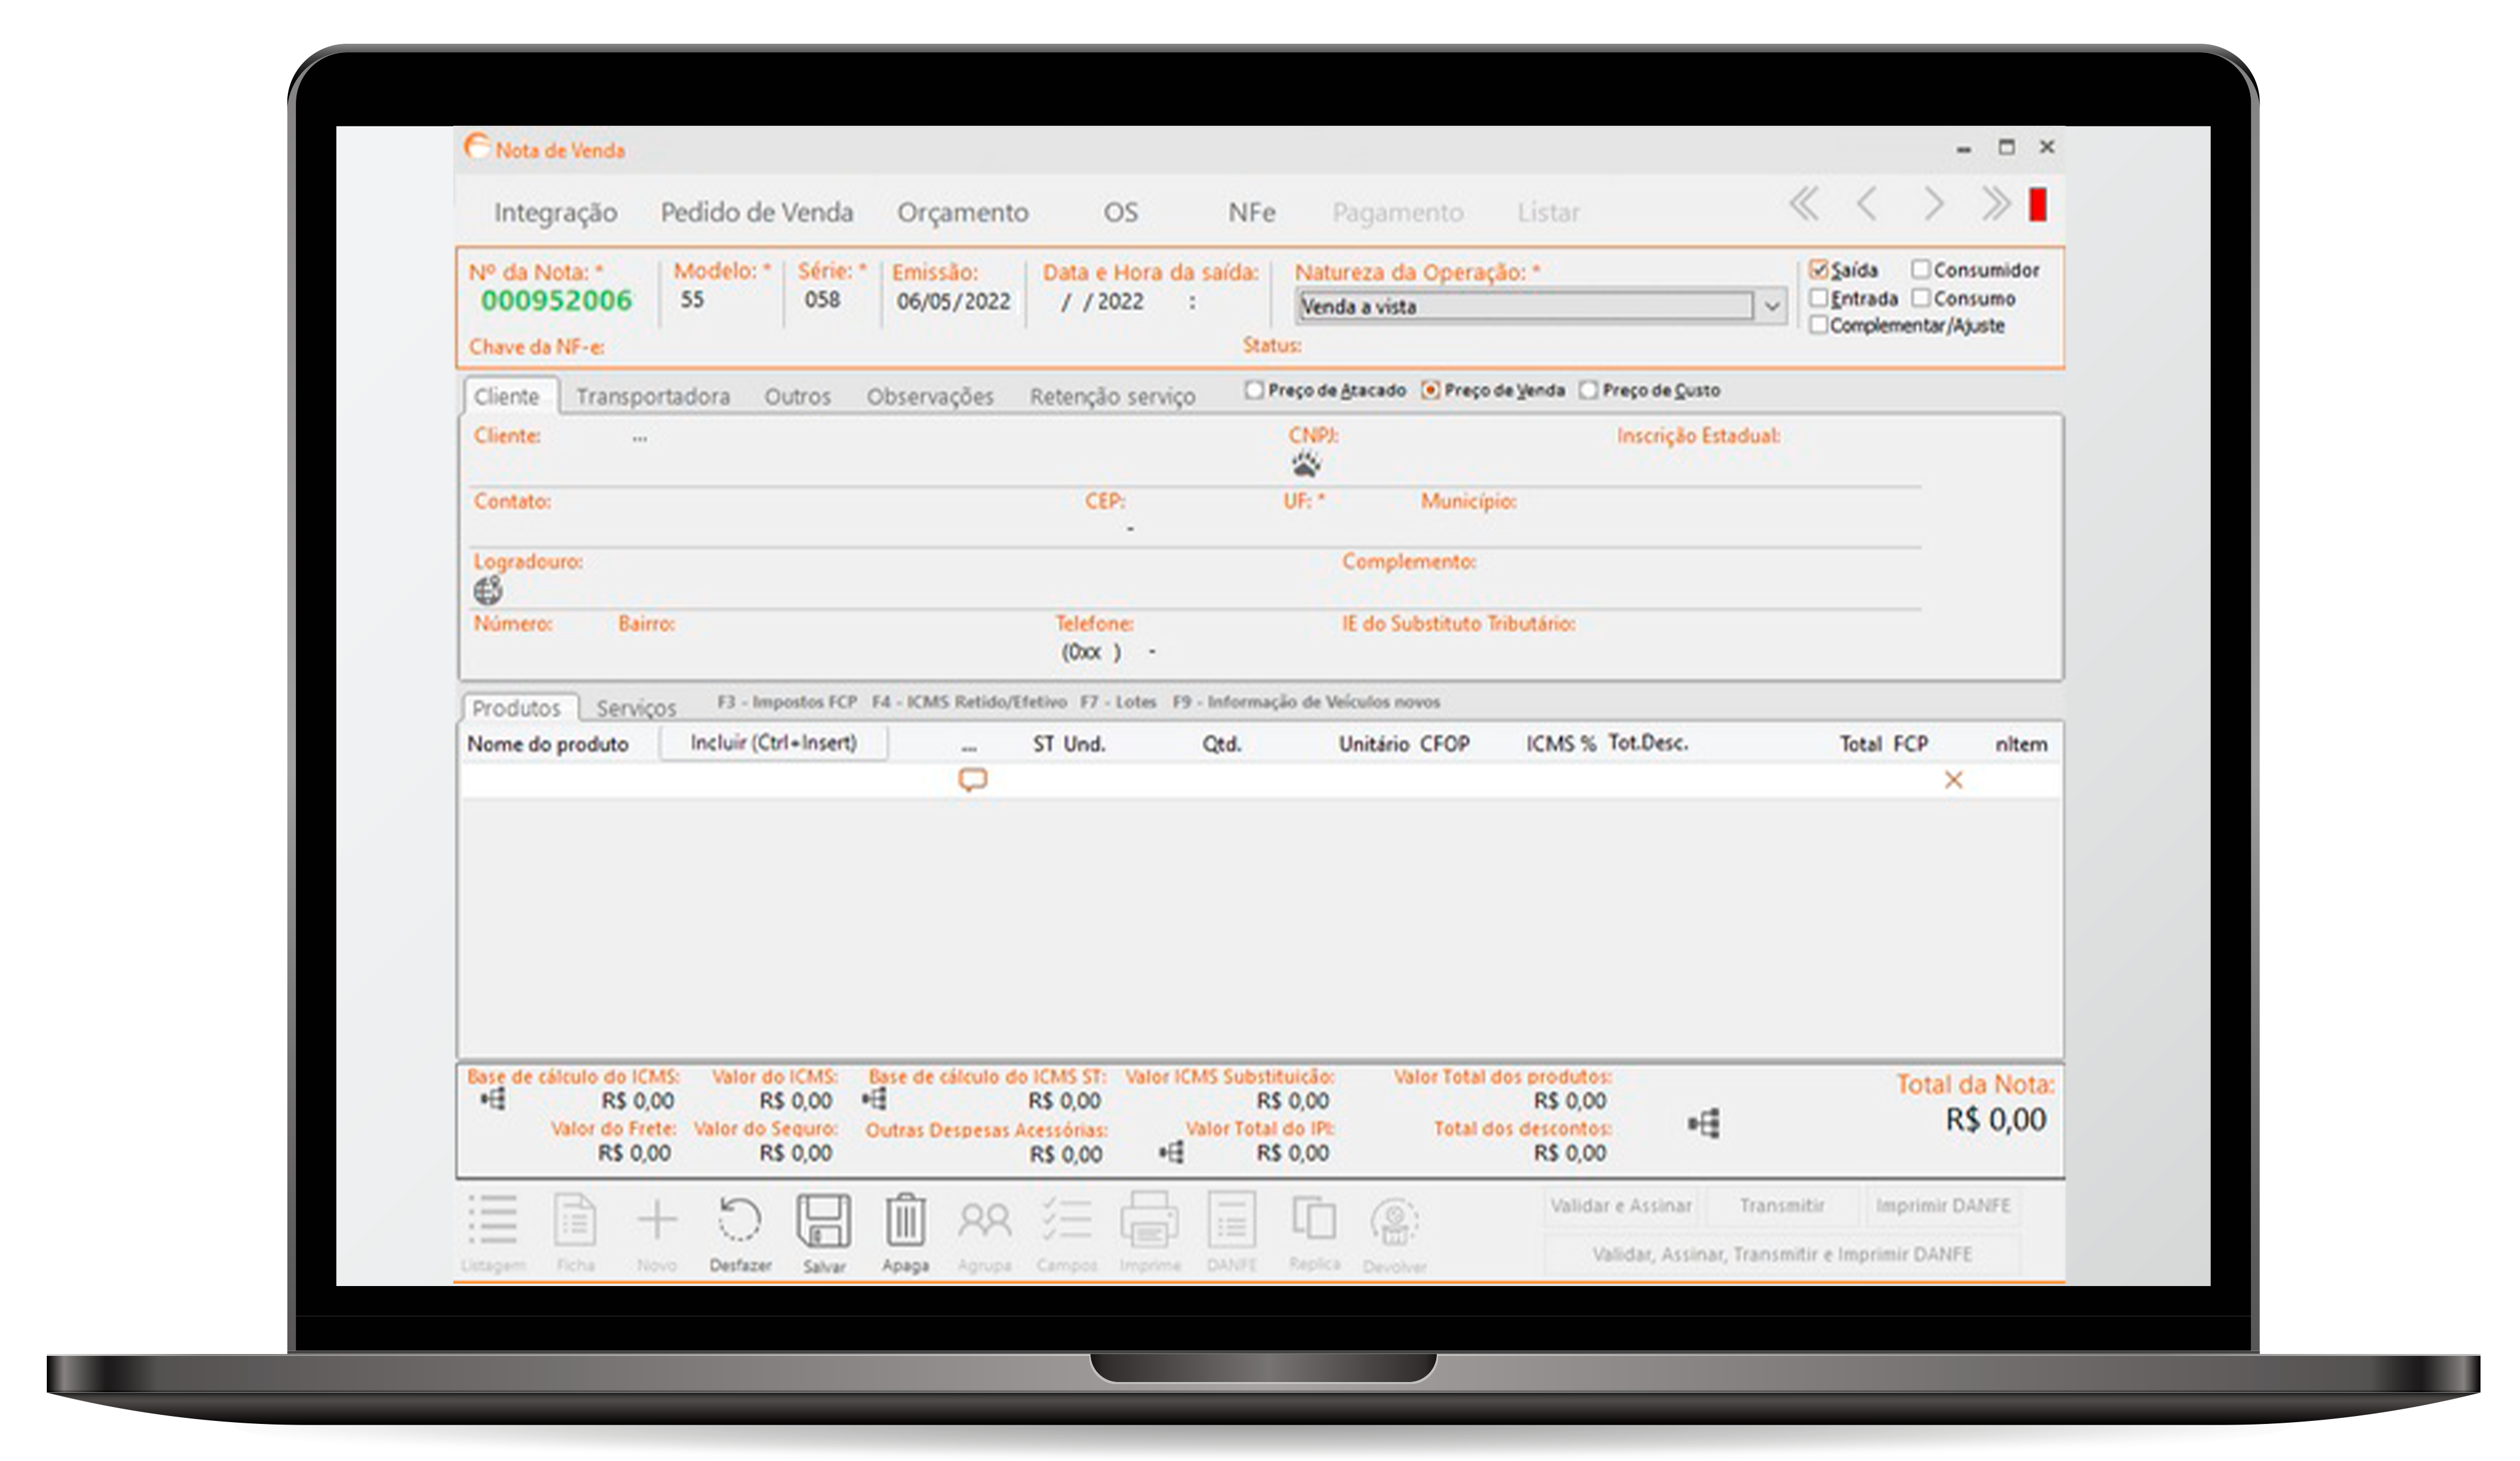
Task: Click tree icon under Base de cálculo do ICMS
Action: (x=493, y=1100)
